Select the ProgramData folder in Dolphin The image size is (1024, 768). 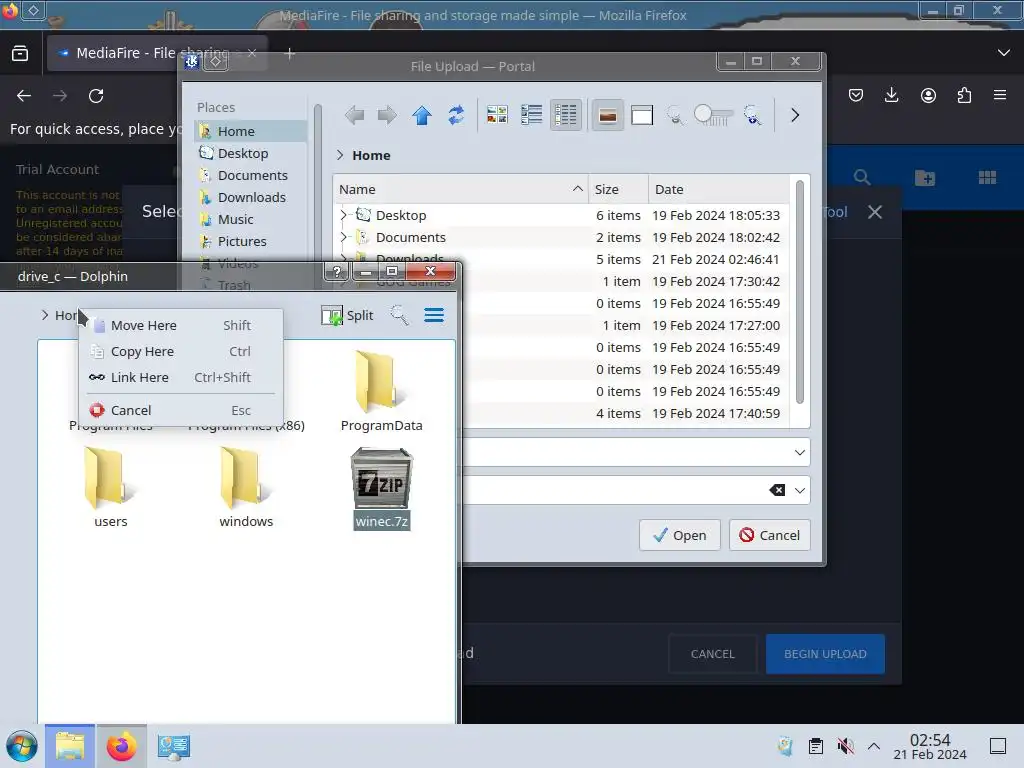(x=381, y=392)
